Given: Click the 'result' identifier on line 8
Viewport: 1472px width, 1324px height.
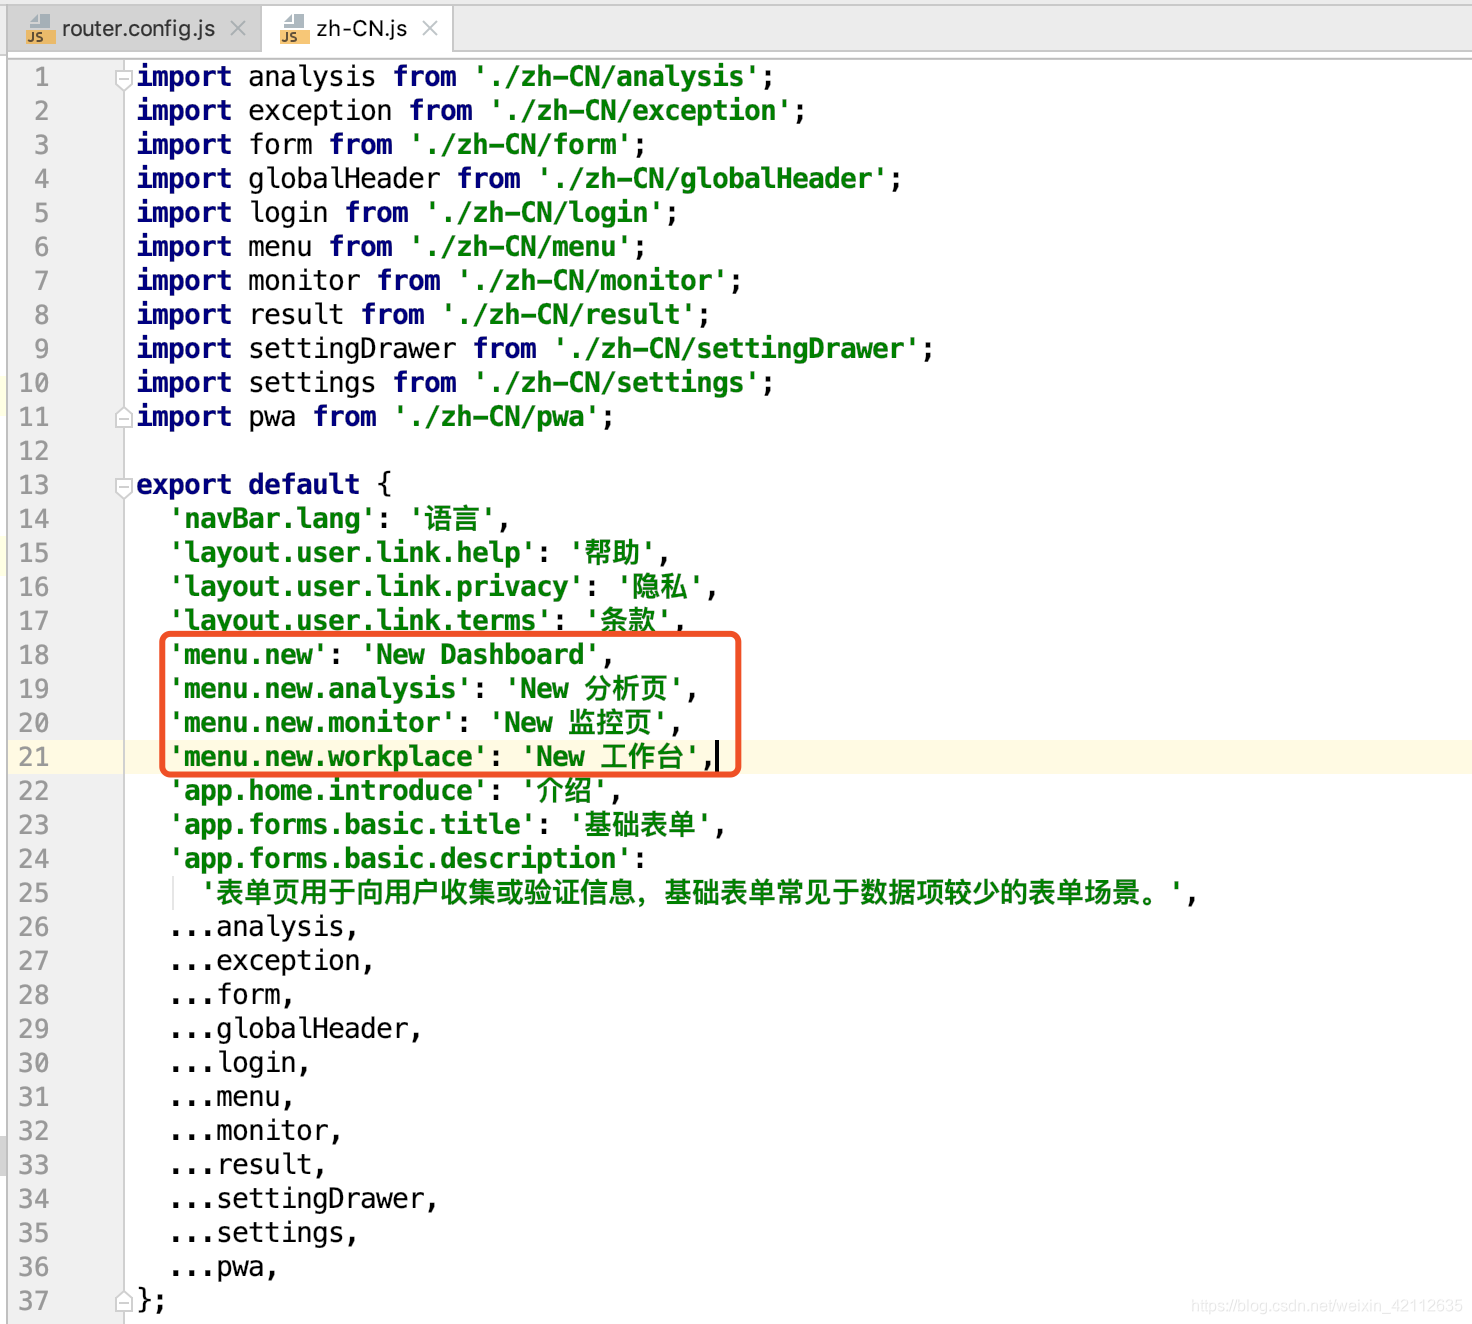Looking at the screenshot, I should pyautogui.click(x=296, y=315).
